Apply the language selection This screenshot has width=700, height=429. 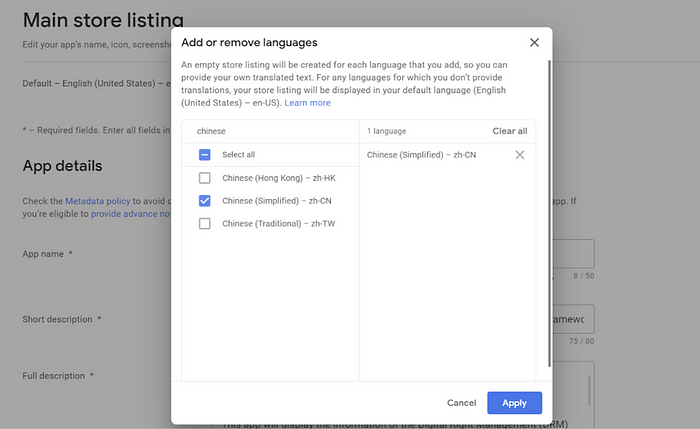pos(514,403)
